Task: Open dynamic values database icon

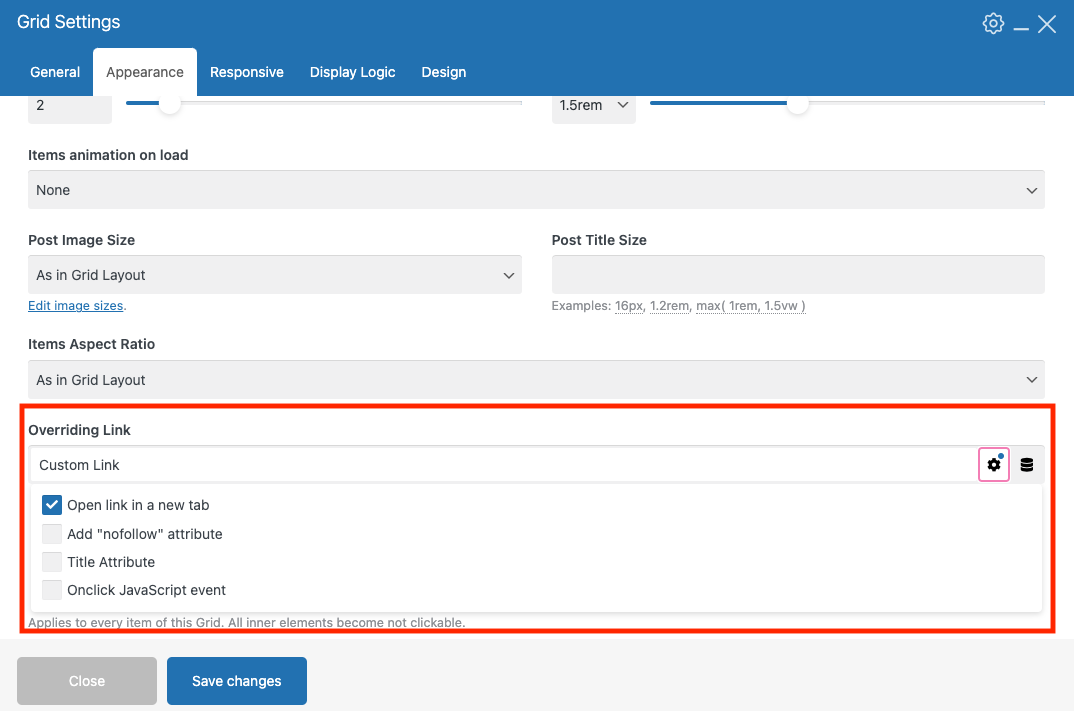Action: click(x=1027, y=465)
